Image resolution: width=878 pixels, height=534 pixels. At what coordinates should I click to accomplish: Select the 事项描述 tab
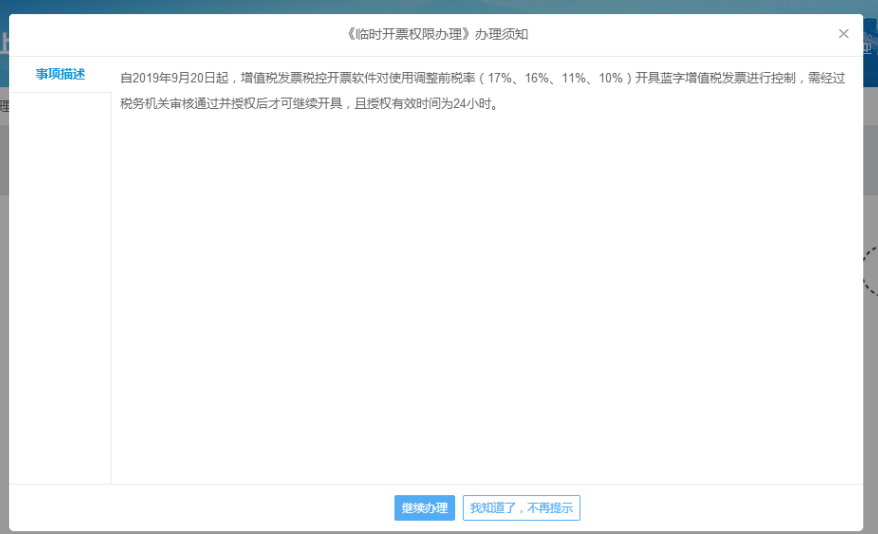[60, 74]
